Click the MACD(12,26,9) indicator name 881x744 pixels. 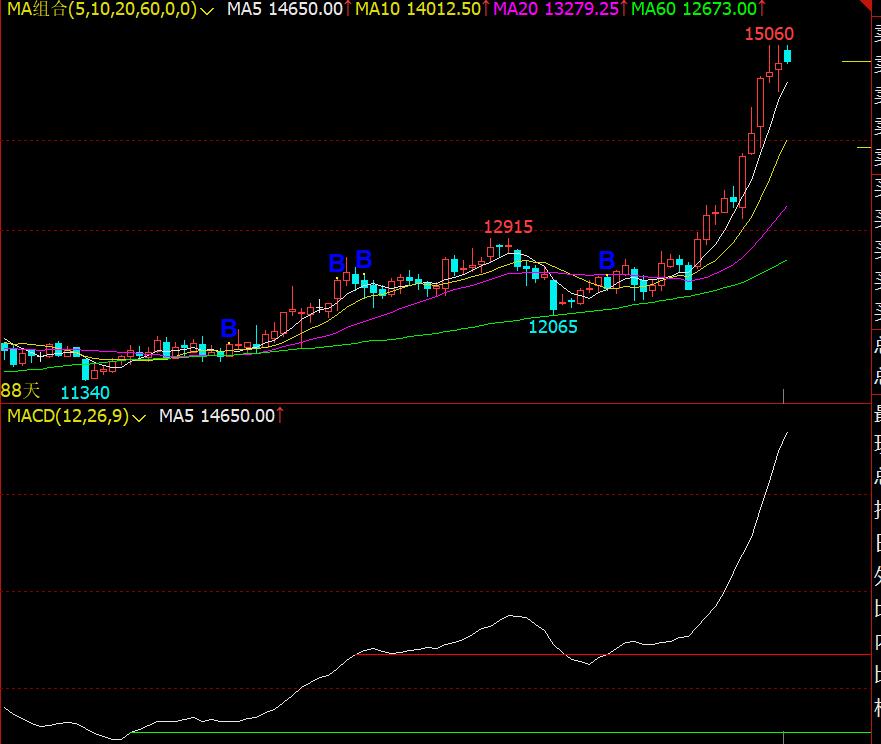(66, 416)
